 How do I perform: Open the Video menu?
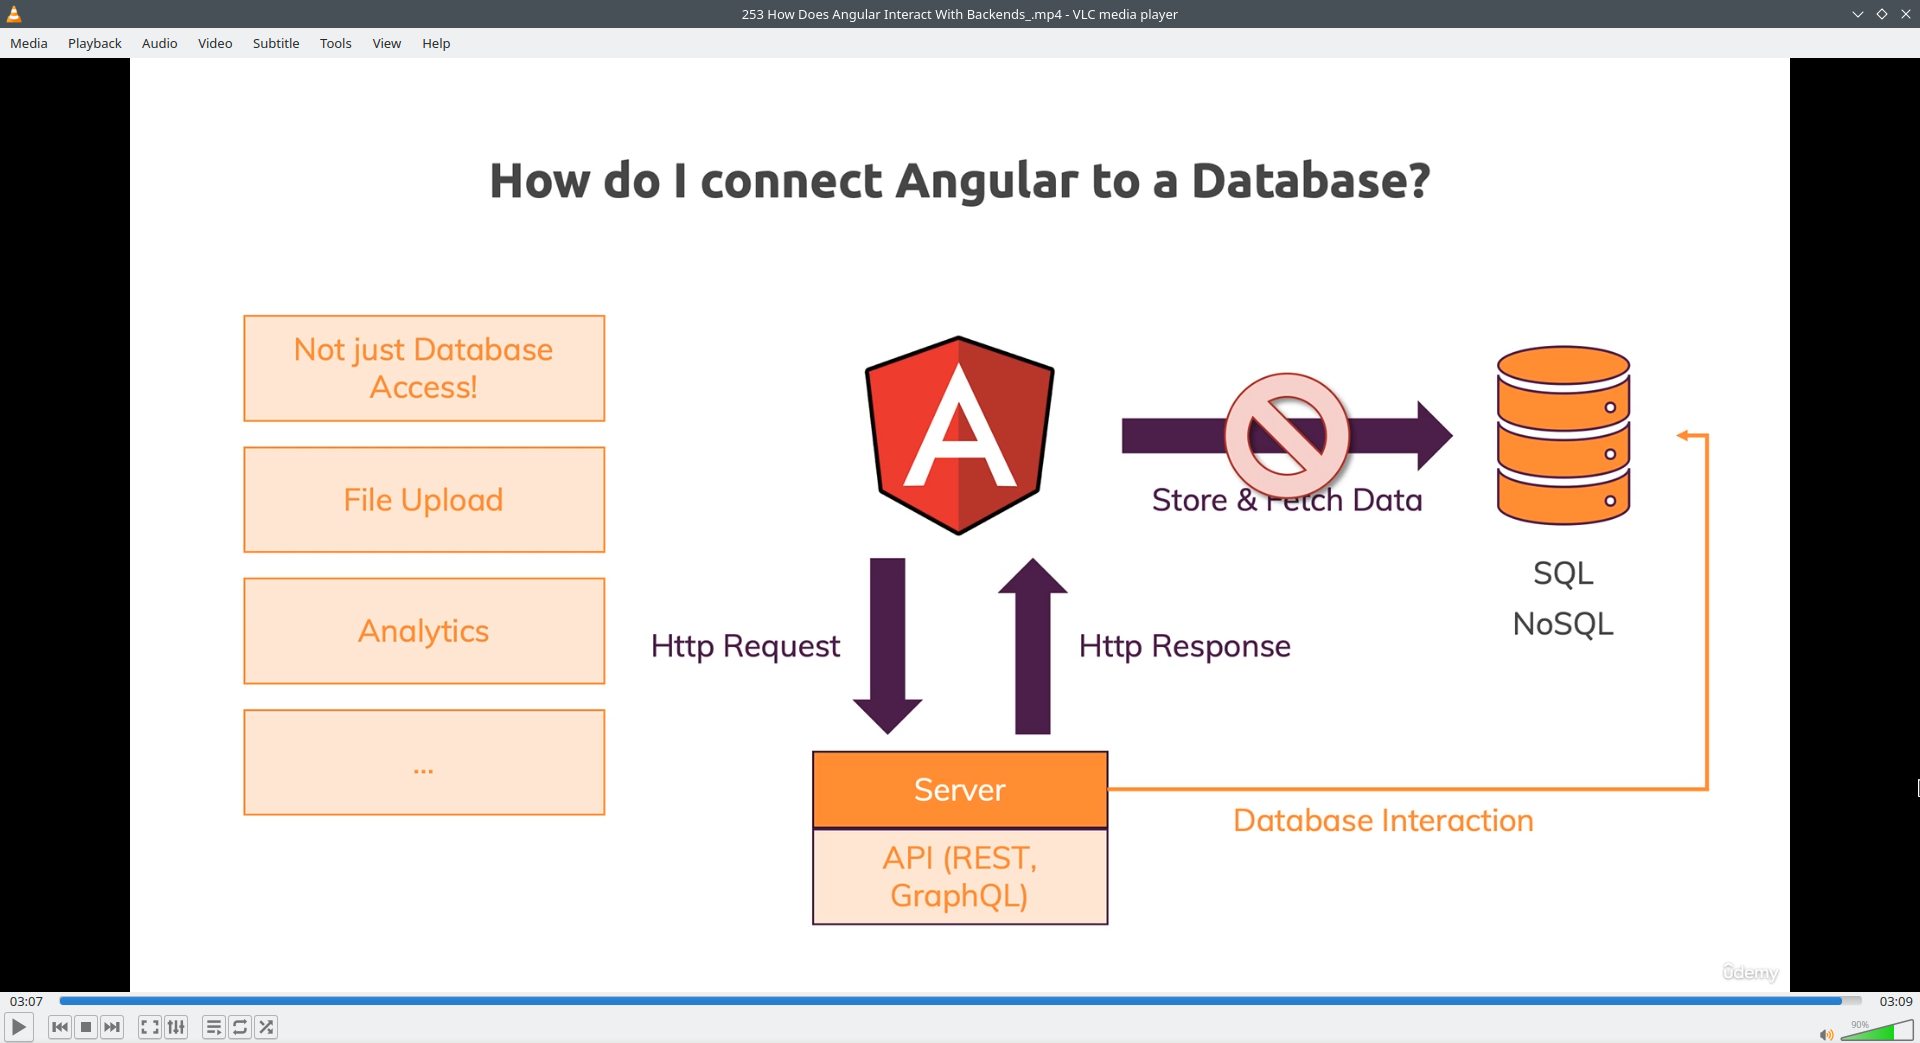tap(215, 43)
